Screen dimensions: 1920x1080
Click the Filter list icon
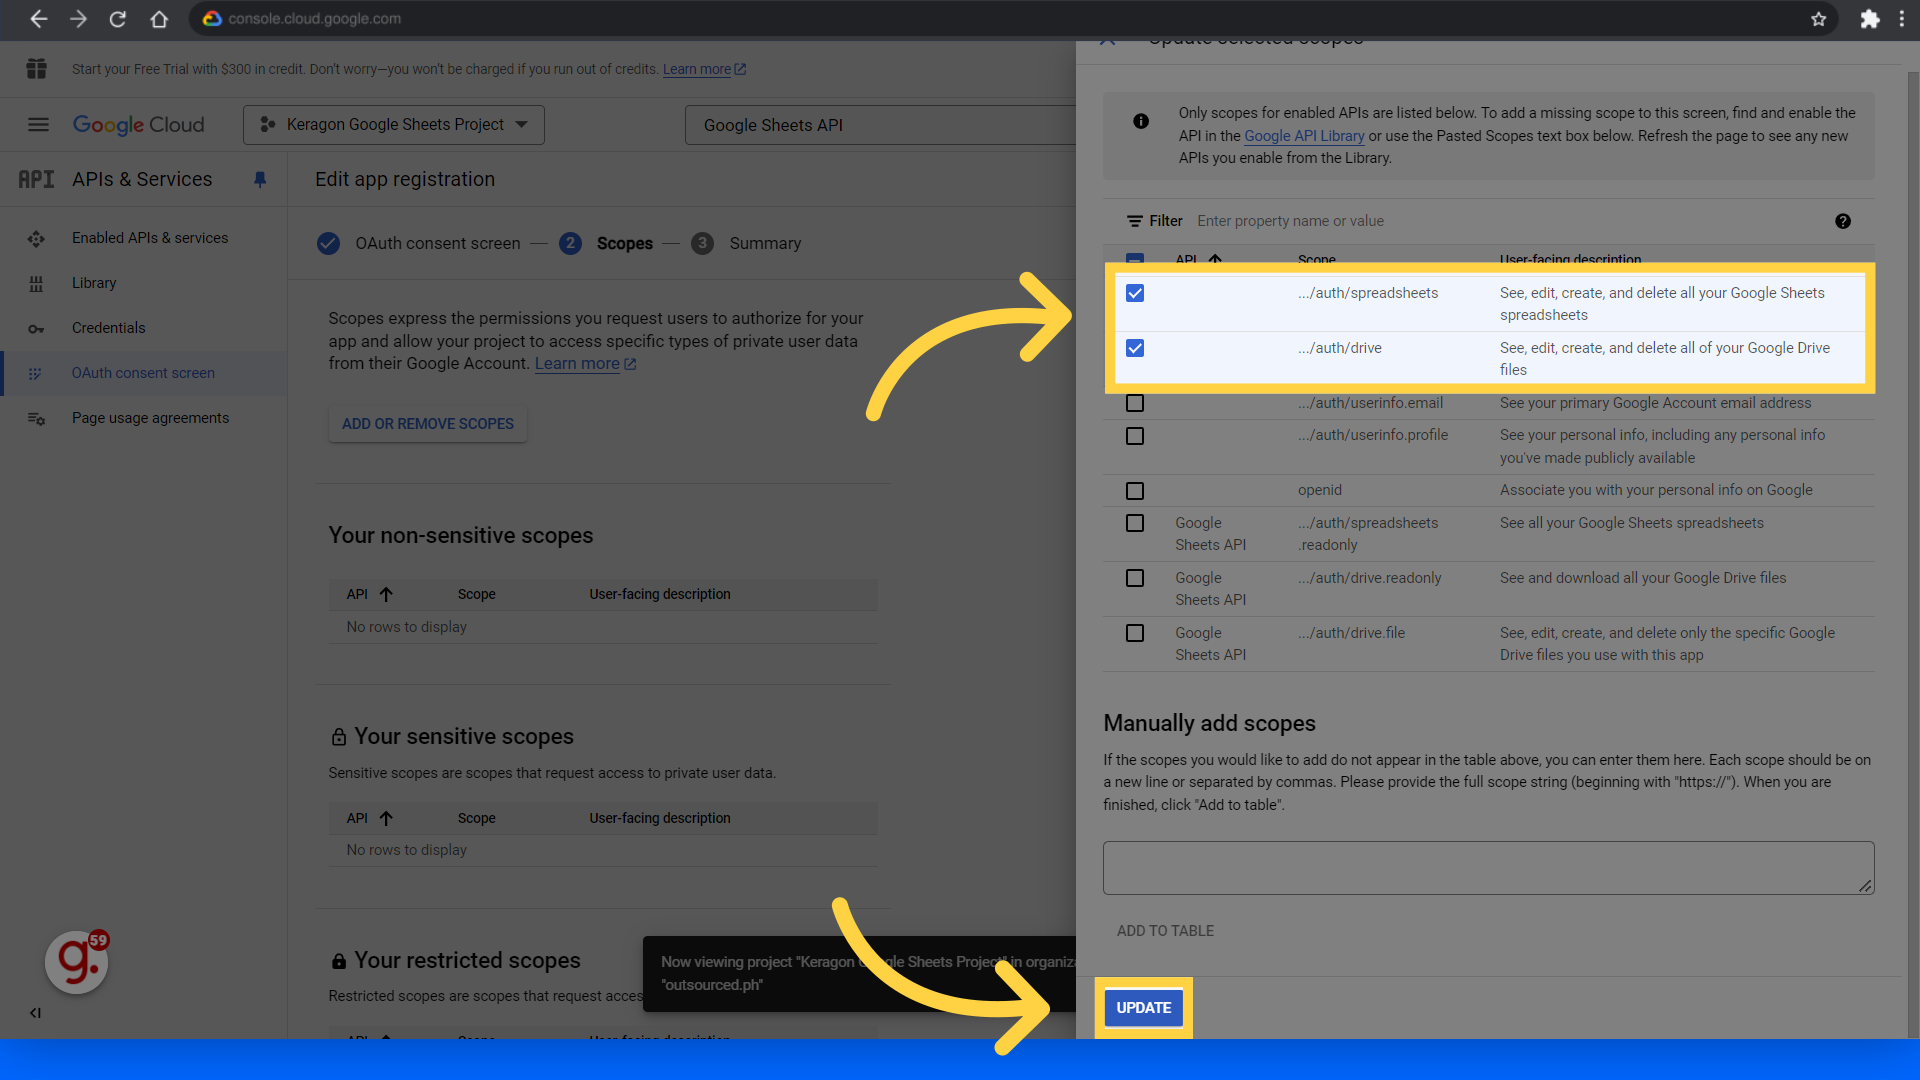(1134, 221)
